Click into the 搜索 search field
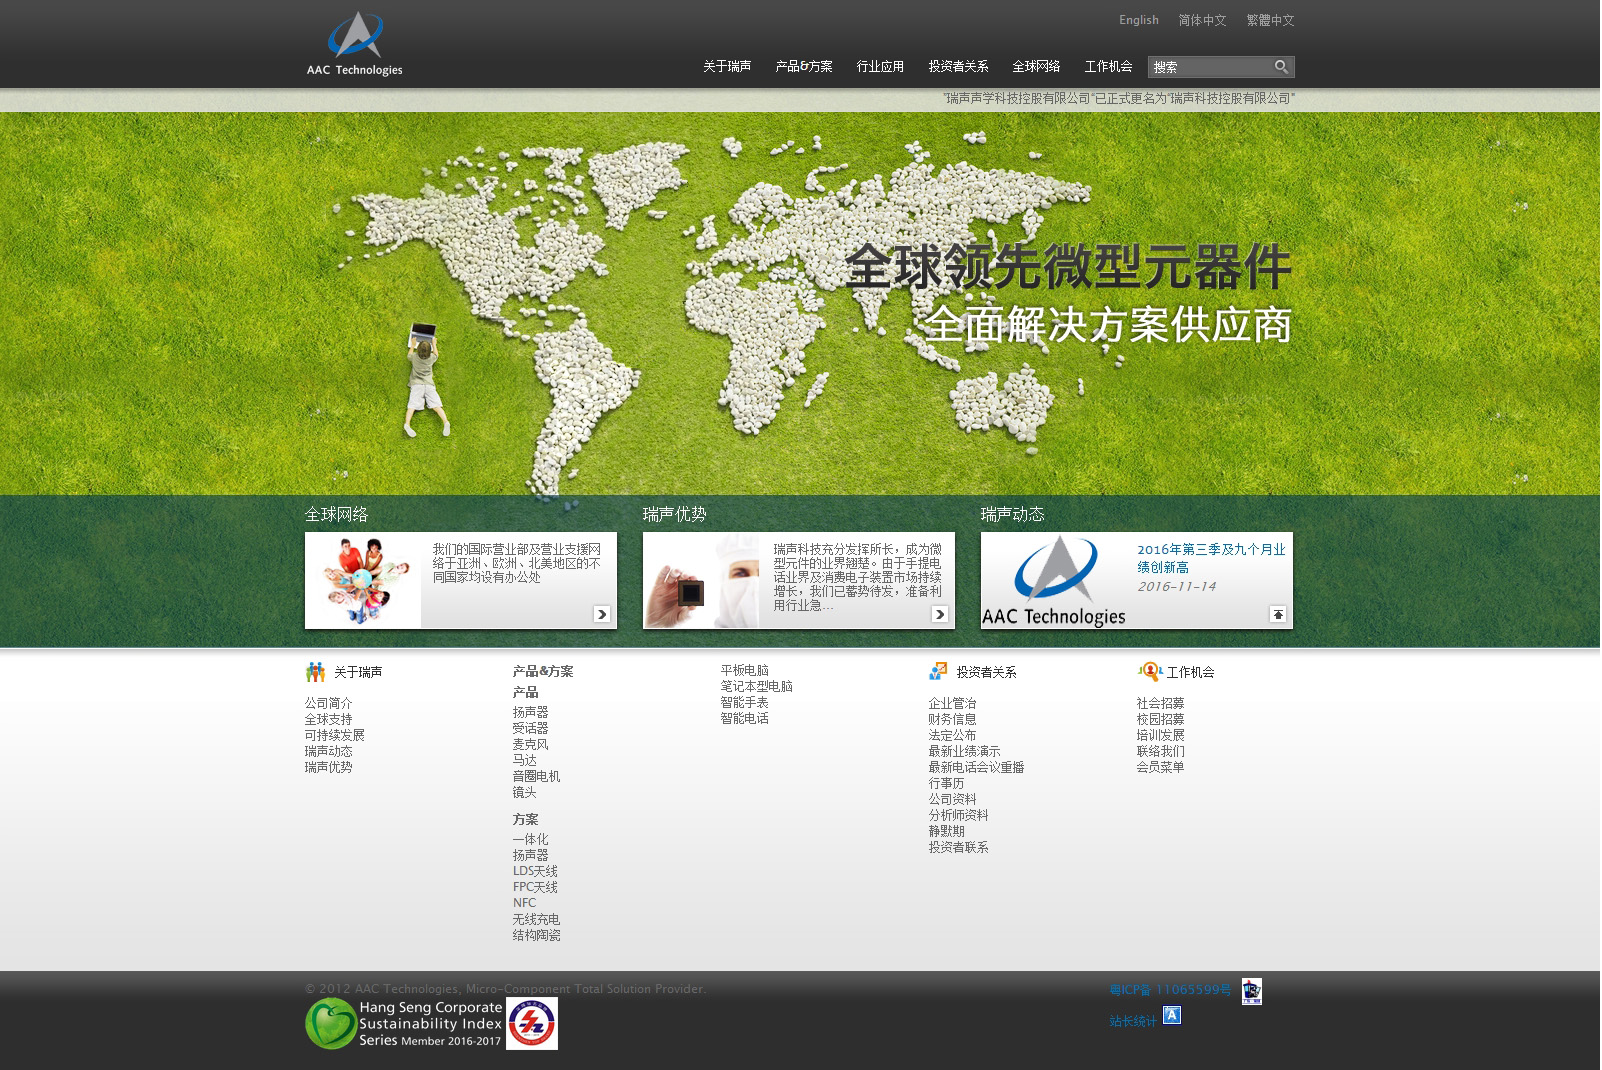This screenshot has width=1602, height=1070. [1209, 67]
